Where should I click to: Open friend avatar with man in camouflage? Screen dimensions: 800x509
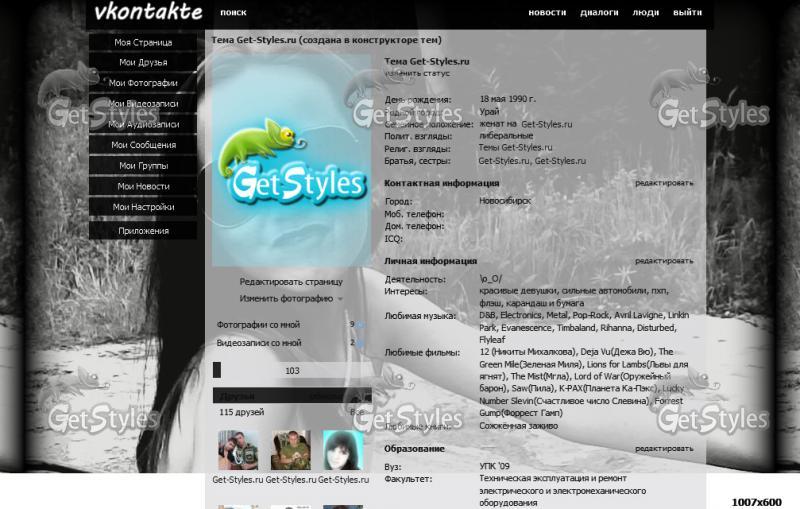coord(291,450)
